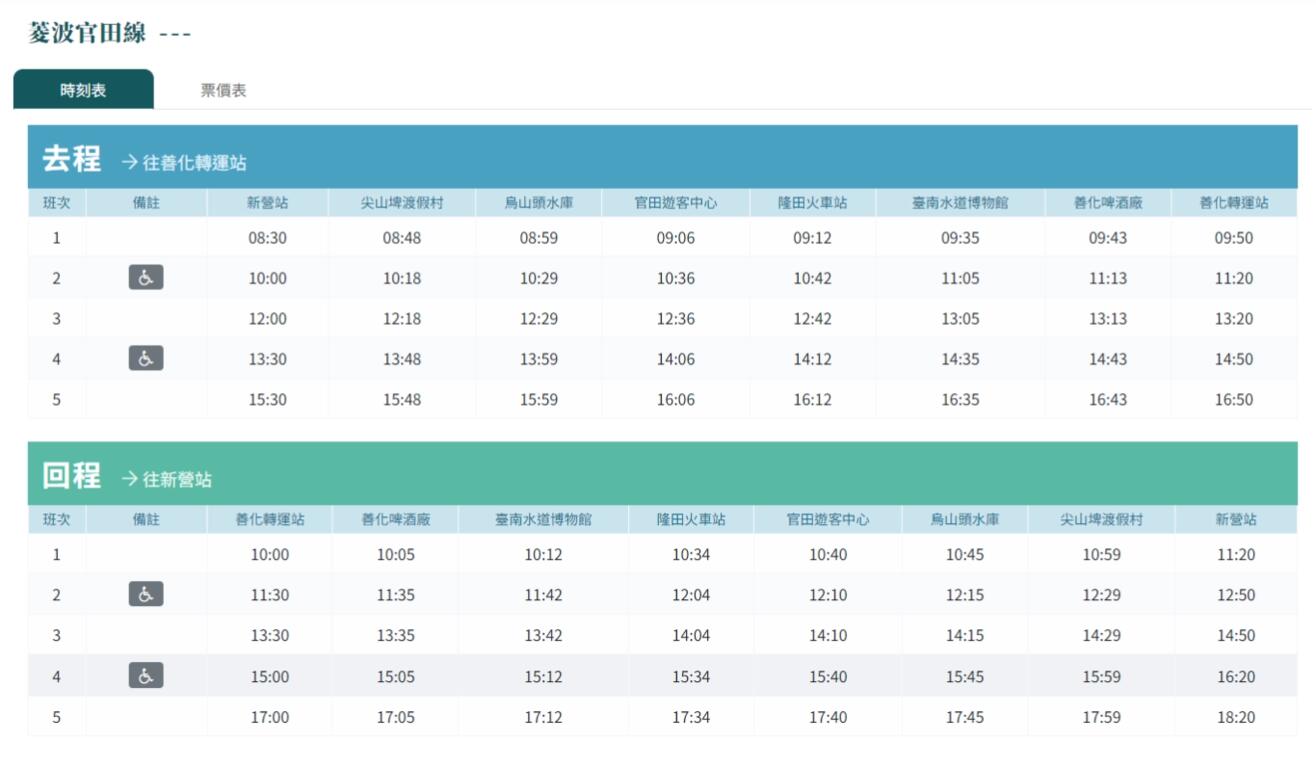Select 臺南水道博物館 column header in return table
The width and height of the screenshot is (1316, 768).
point(543,520)
